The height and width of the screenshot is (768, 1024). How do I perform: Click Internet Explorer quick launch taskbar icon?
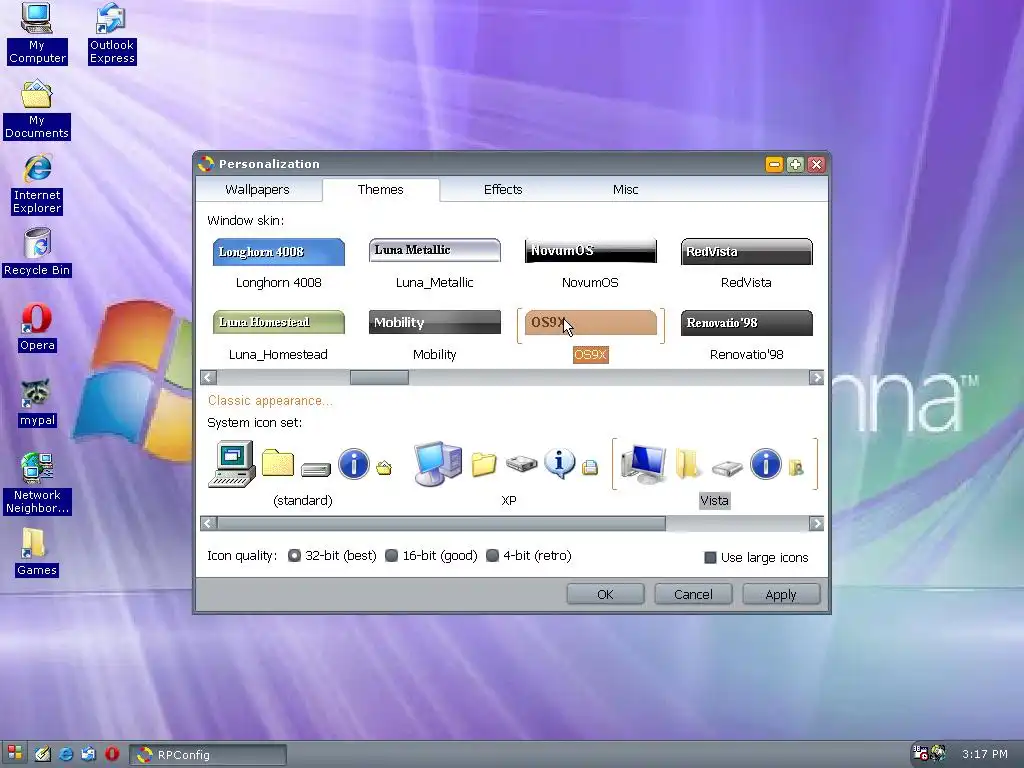pos(66,754)
